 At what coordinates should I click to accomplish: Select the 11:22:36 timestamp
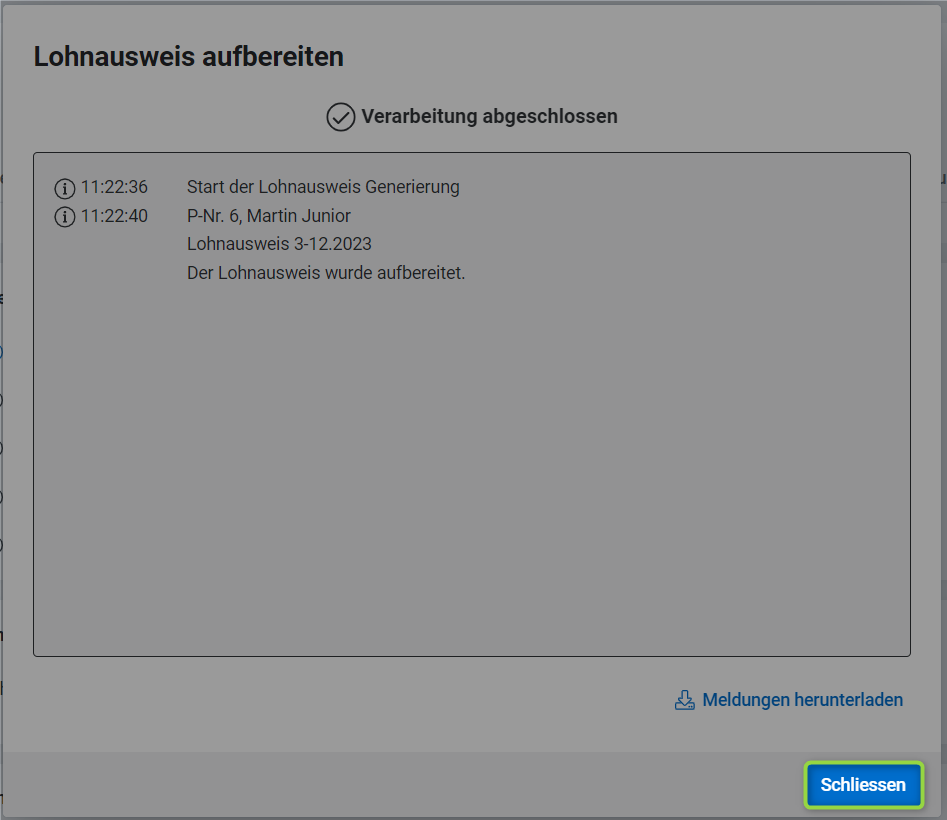114,187
